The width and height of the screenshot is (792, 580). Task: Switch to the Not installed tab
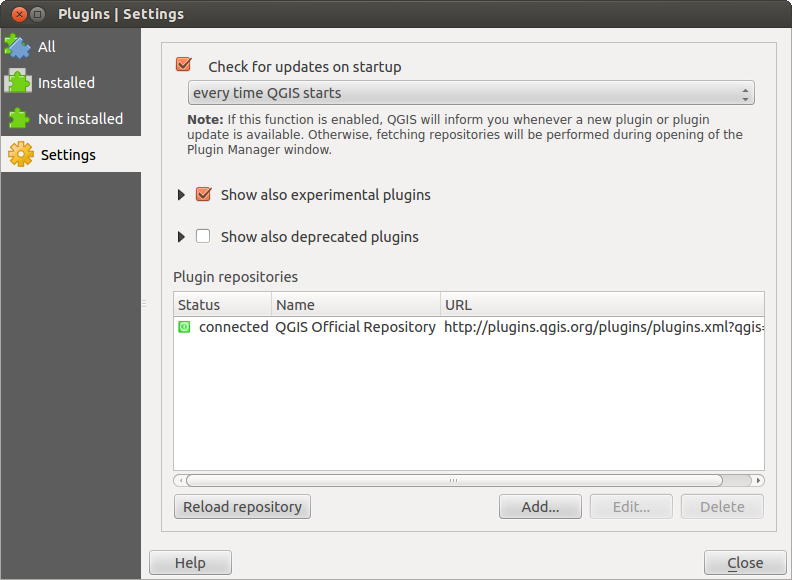(x=80, y=118)
